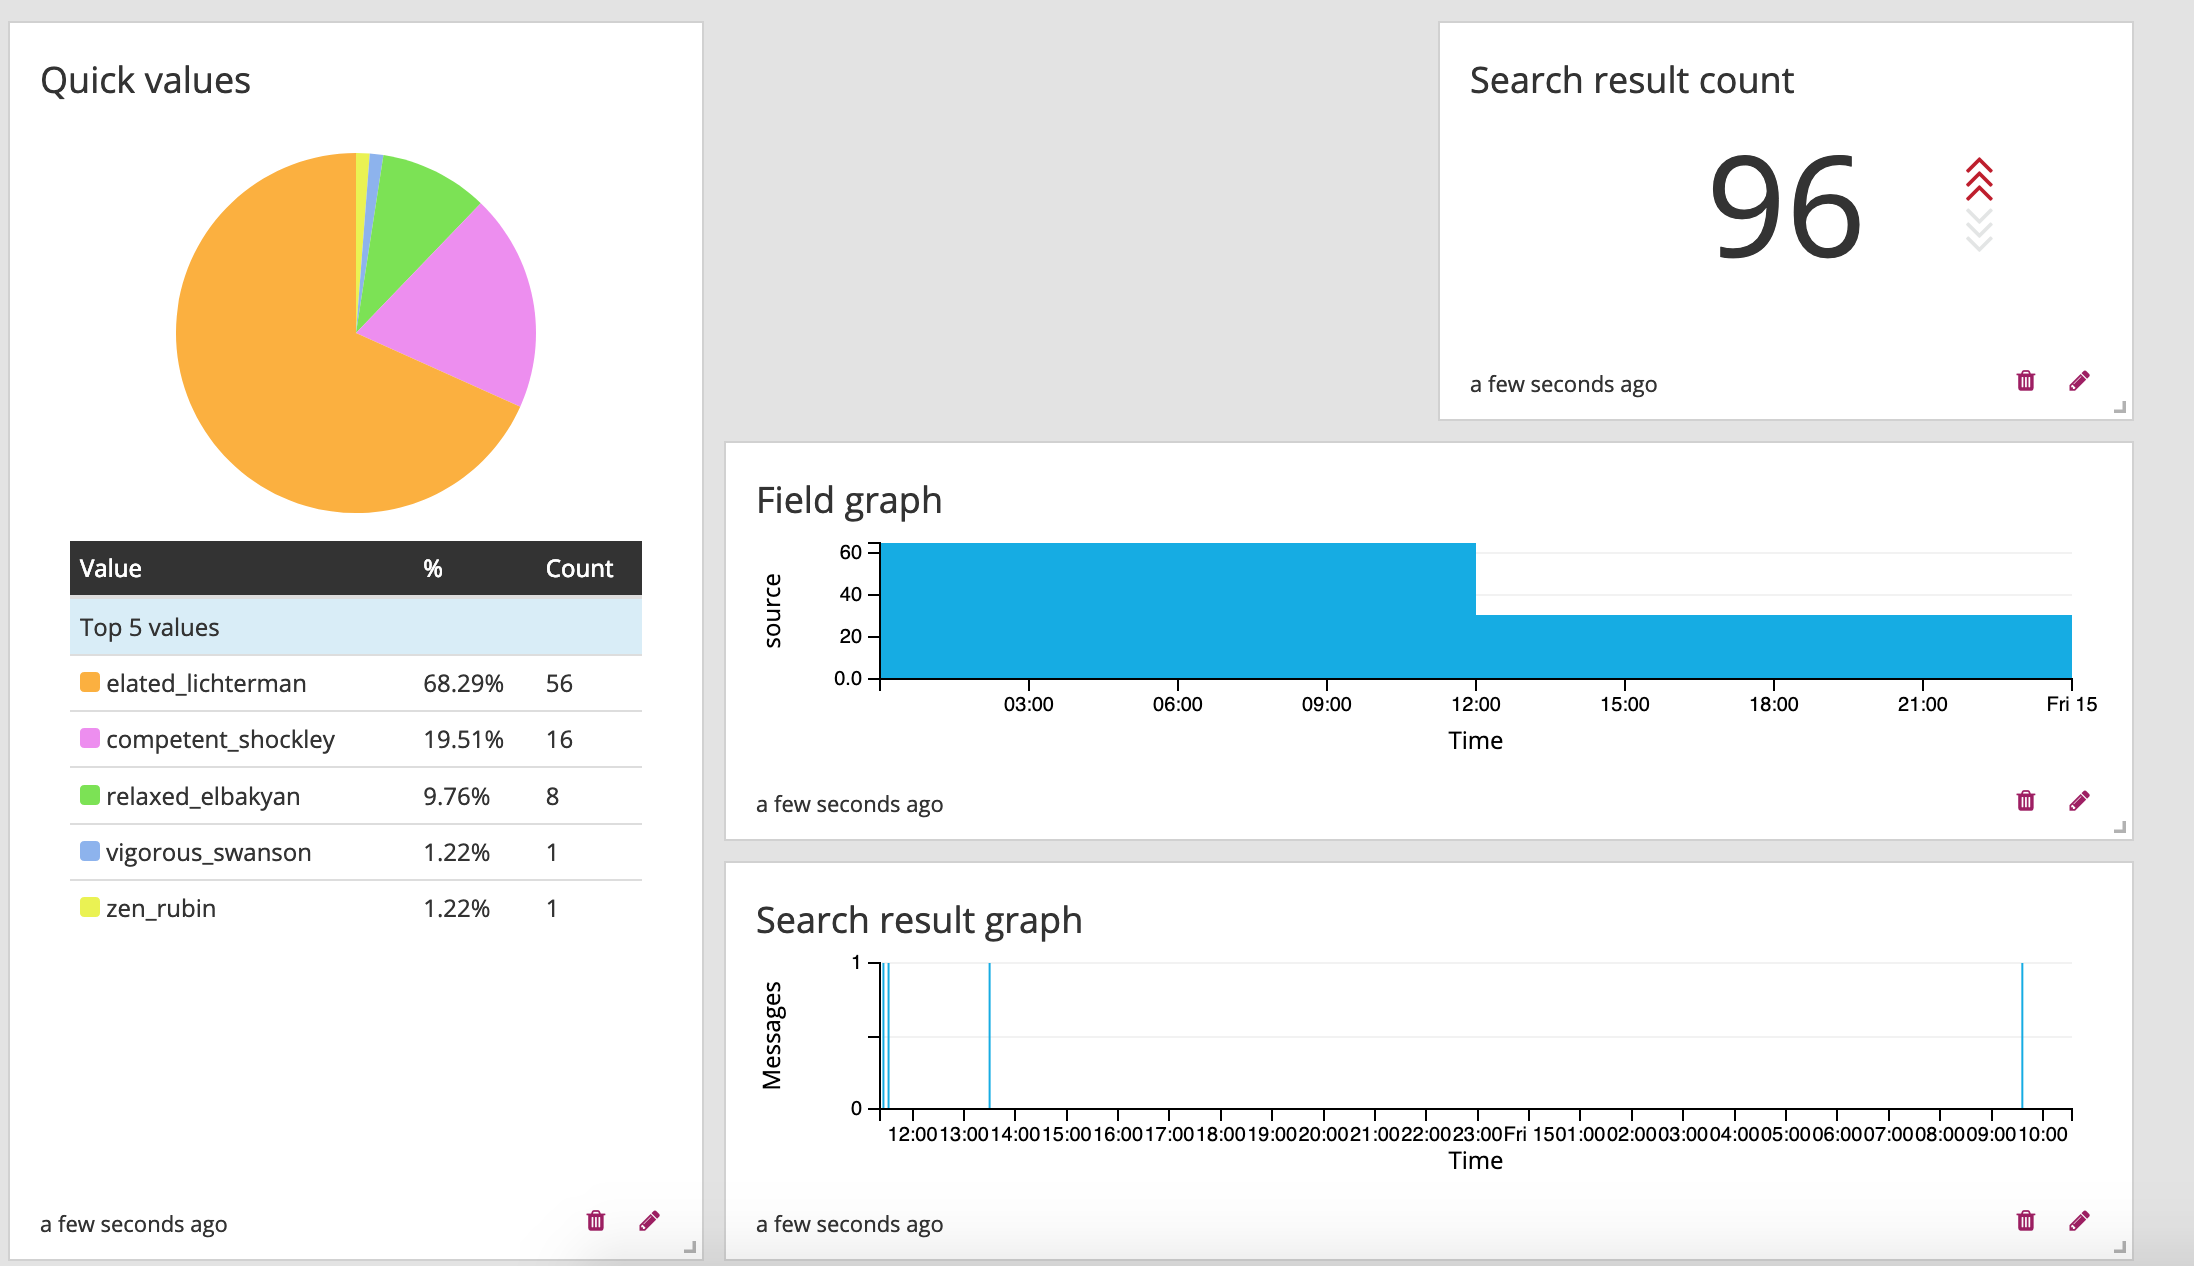Click the 12:00 tick in Field graph
Screen dimensions: 2194x1266
[1475, 704]
